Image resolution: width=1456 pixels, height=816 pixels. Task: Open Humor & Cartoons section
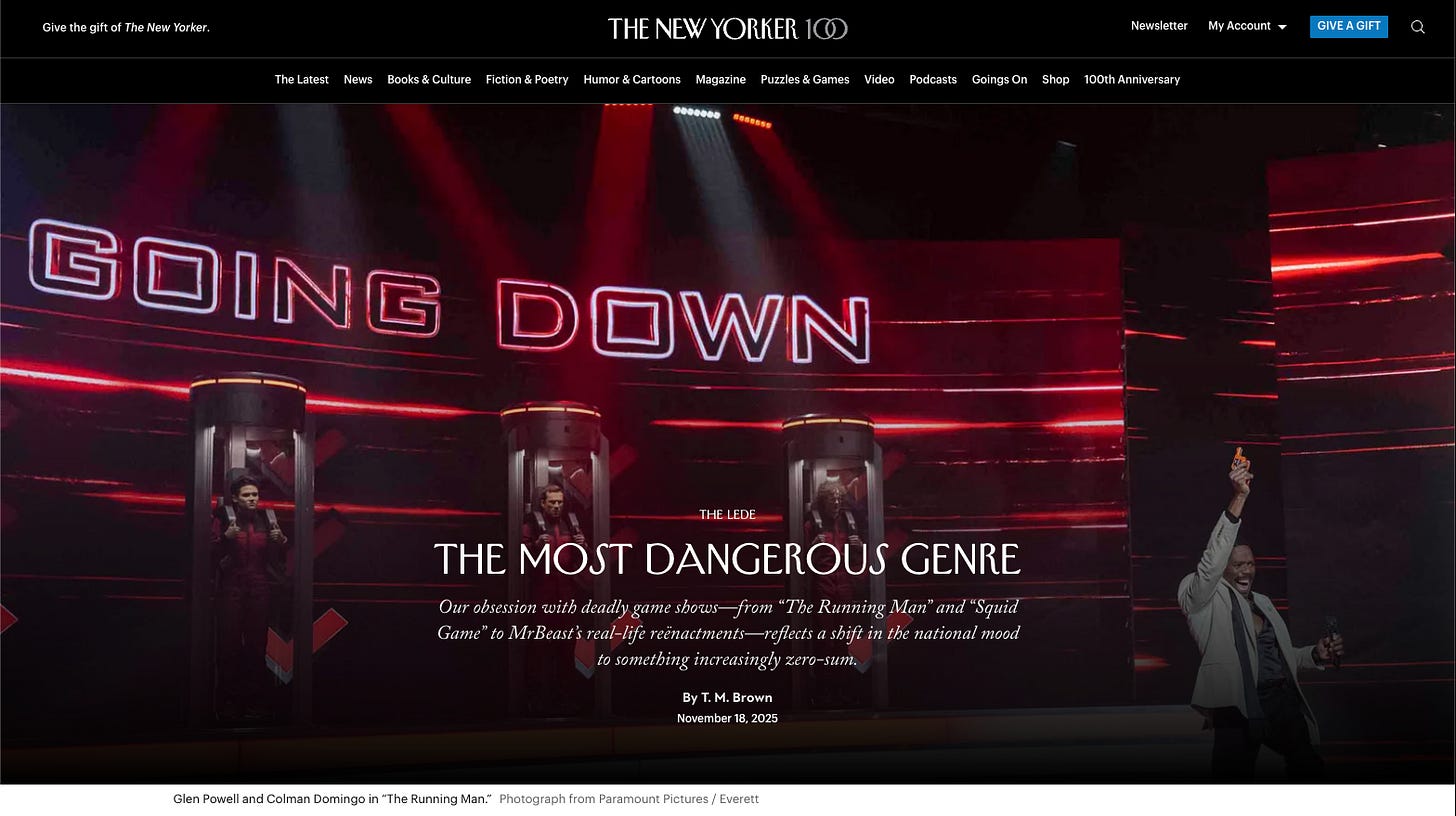(x=632, y=80)
